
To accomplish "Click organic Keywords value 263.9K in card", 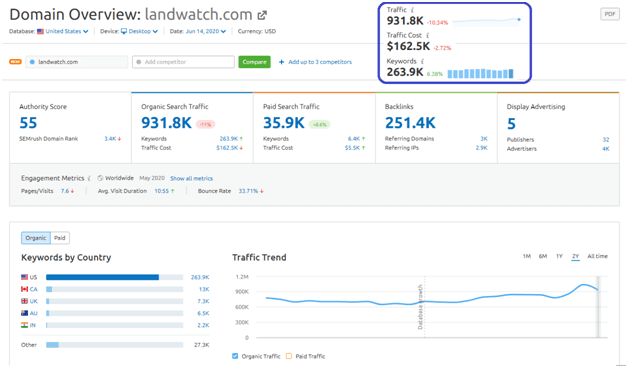I will pos(229,139).
